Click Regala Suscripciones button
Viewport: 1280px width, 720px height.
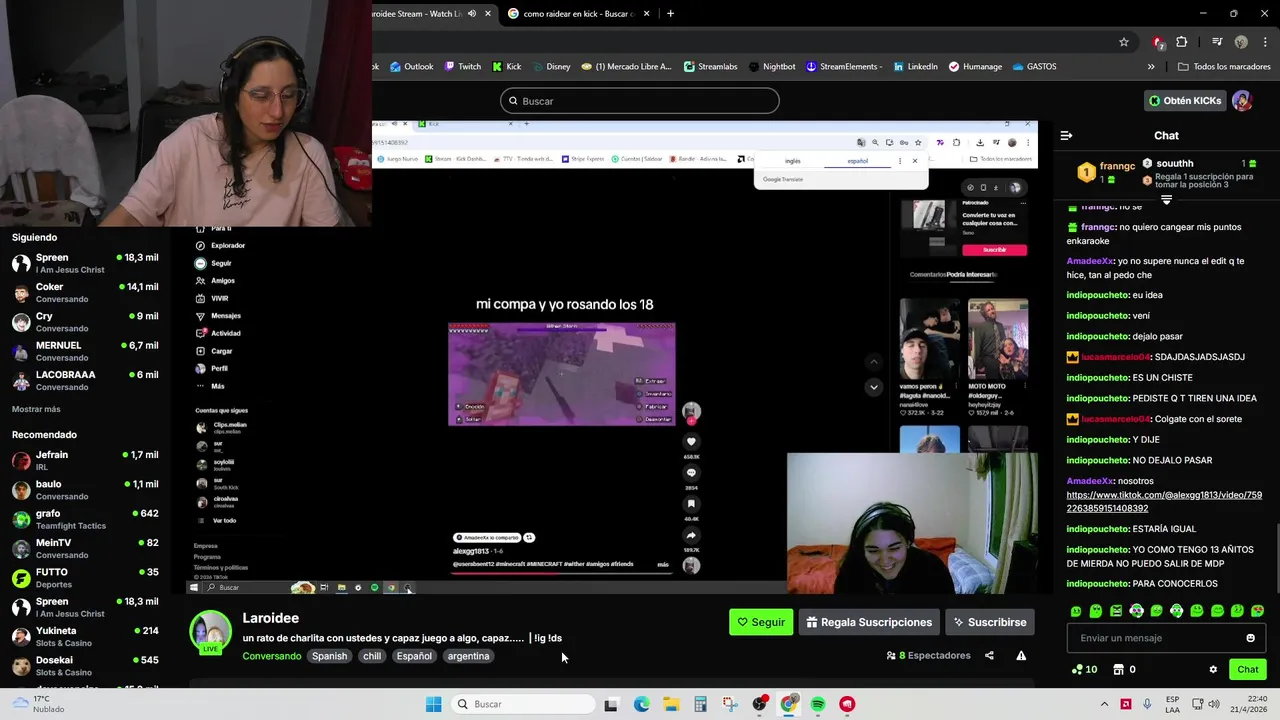(869, 622)
